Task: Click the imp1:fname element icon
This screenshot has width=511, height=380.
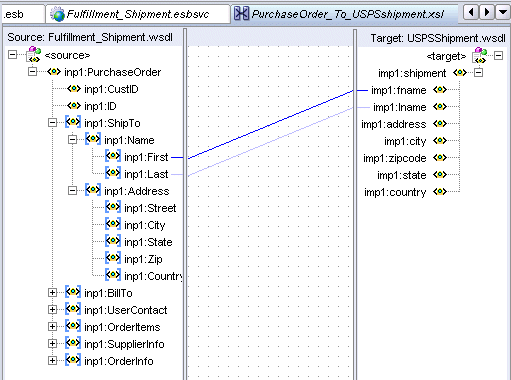Action: tap(440, 90)
